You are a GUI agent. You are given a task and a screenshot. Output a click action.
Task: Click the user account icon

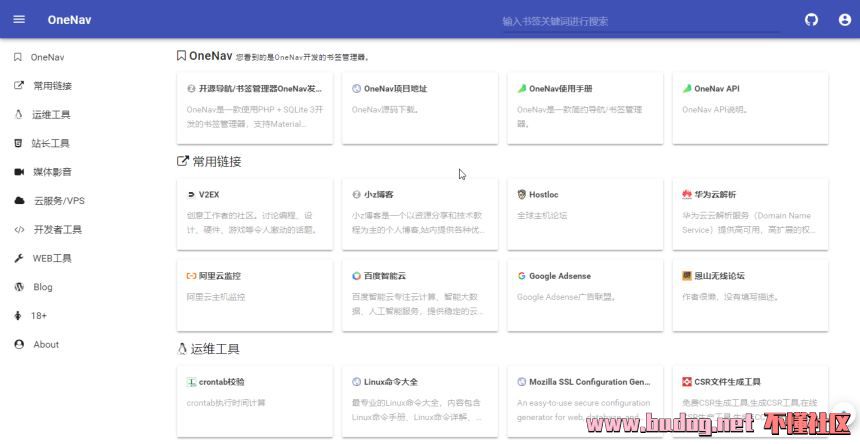[x=844, y=20]
